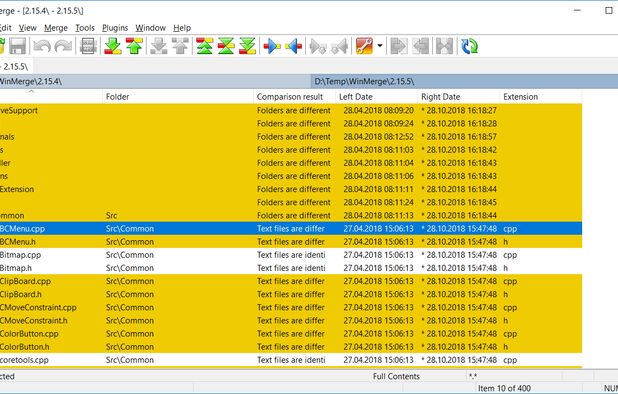Click the grayed report/columns toolbar icon
This screenshot has width=618, height=394.
click(x=89, y=46)
